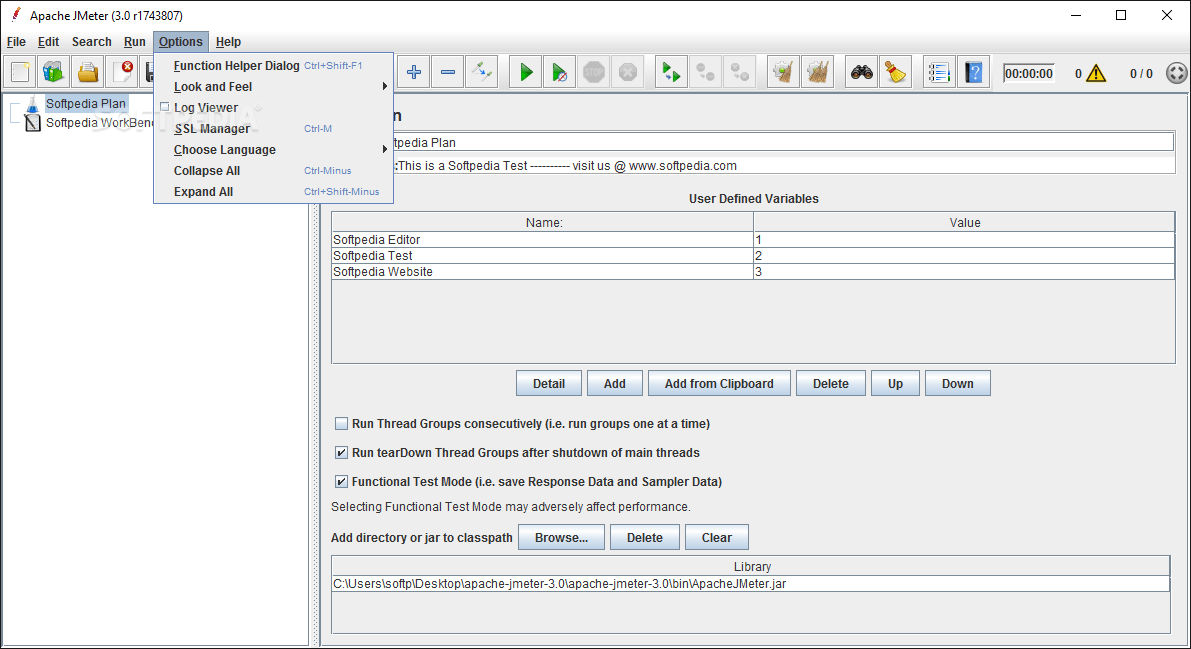The height and width of the screenshot is (649, 1191).
Task: Toggle Run tearDown Thread Groups checkbox
Action: coord(342,452)
